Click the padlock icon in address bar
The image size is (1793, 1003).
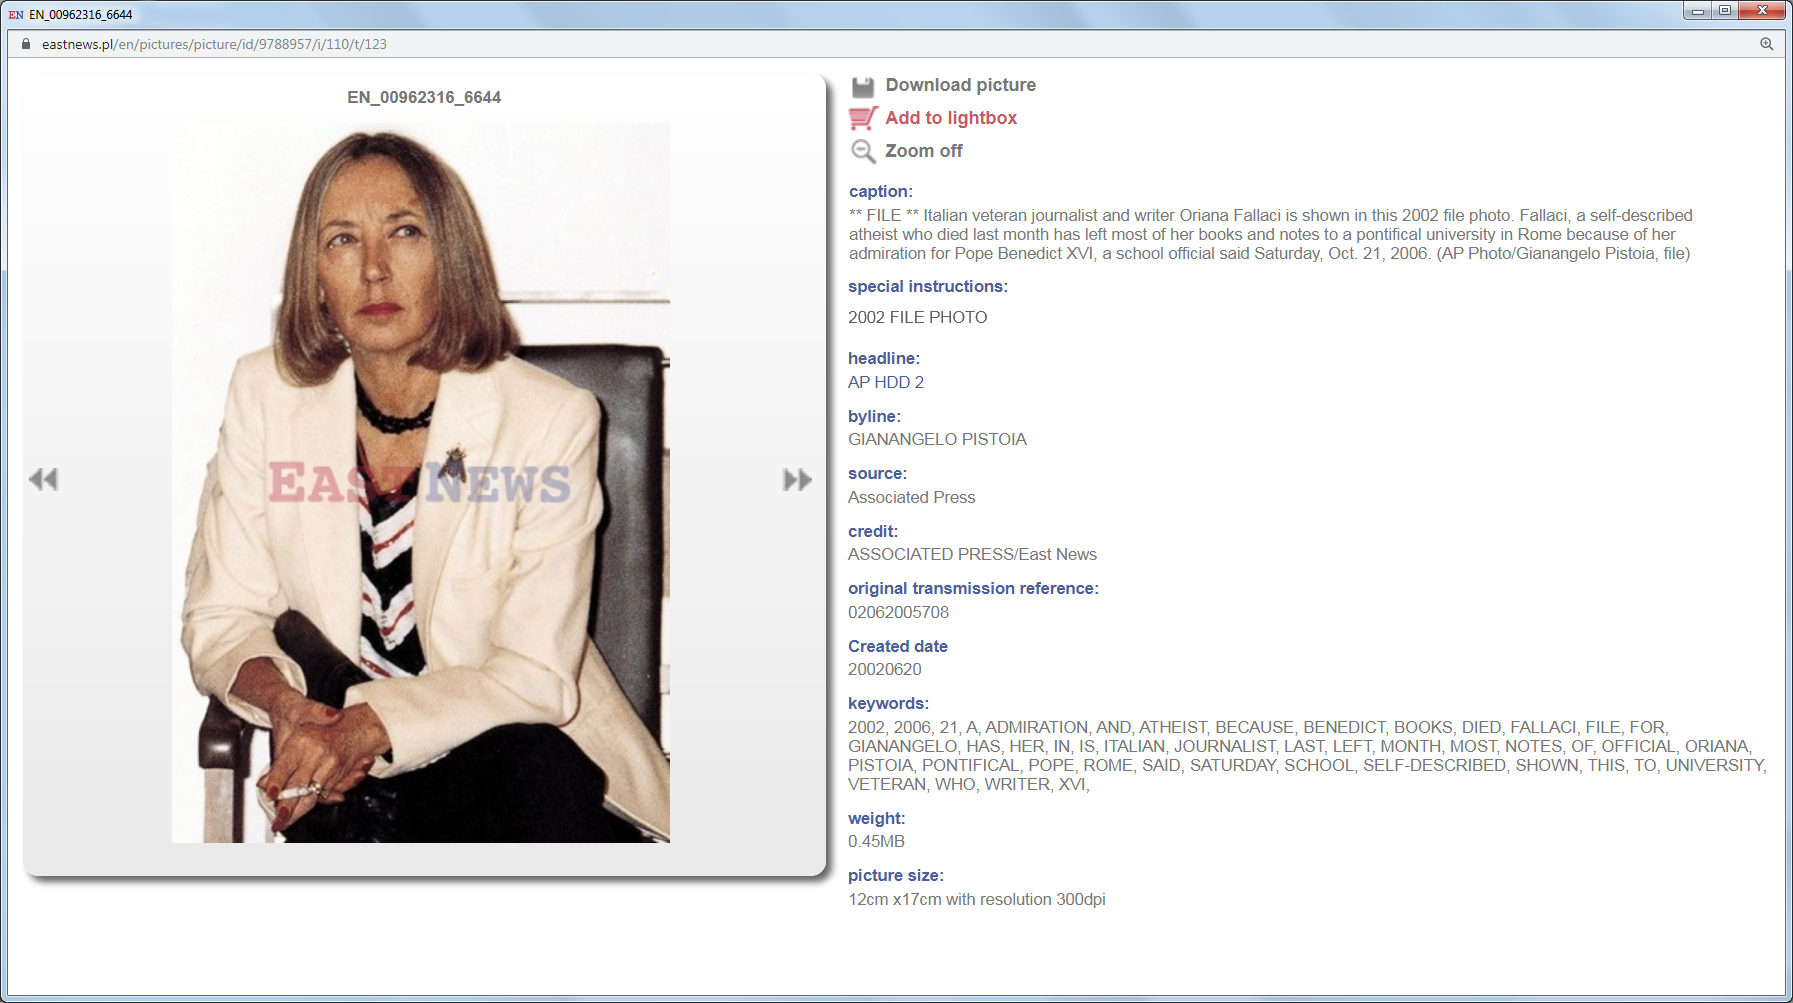tap(26, 44)
